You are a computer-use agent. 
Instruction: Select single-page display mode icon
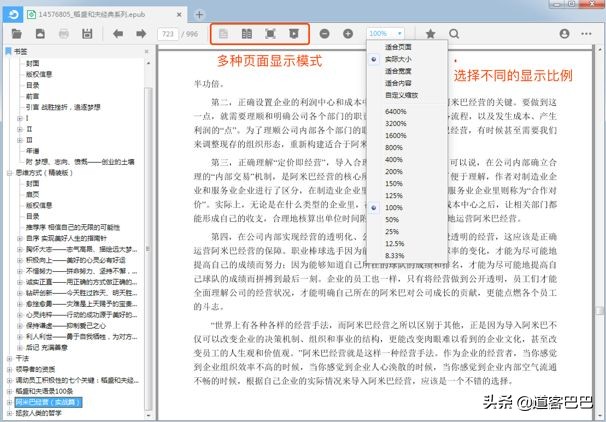(x=223, y=34)
